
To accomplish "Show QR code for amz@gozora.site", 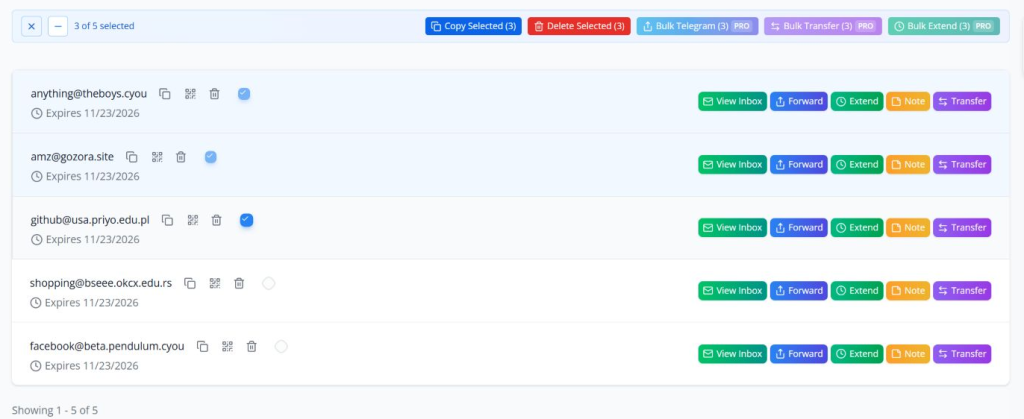I will point(157,157).
